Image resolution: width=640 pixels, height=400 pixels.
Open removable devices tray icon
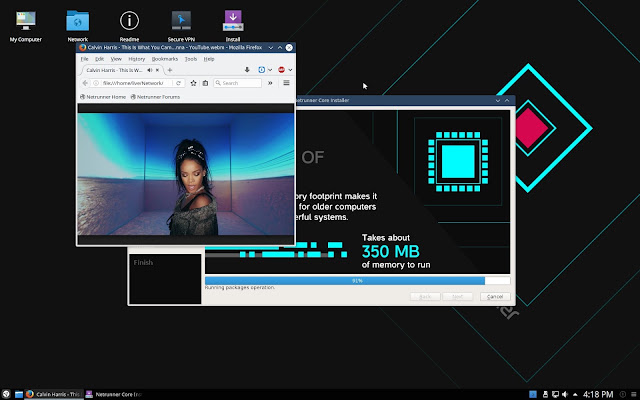(x=545, y=394)
